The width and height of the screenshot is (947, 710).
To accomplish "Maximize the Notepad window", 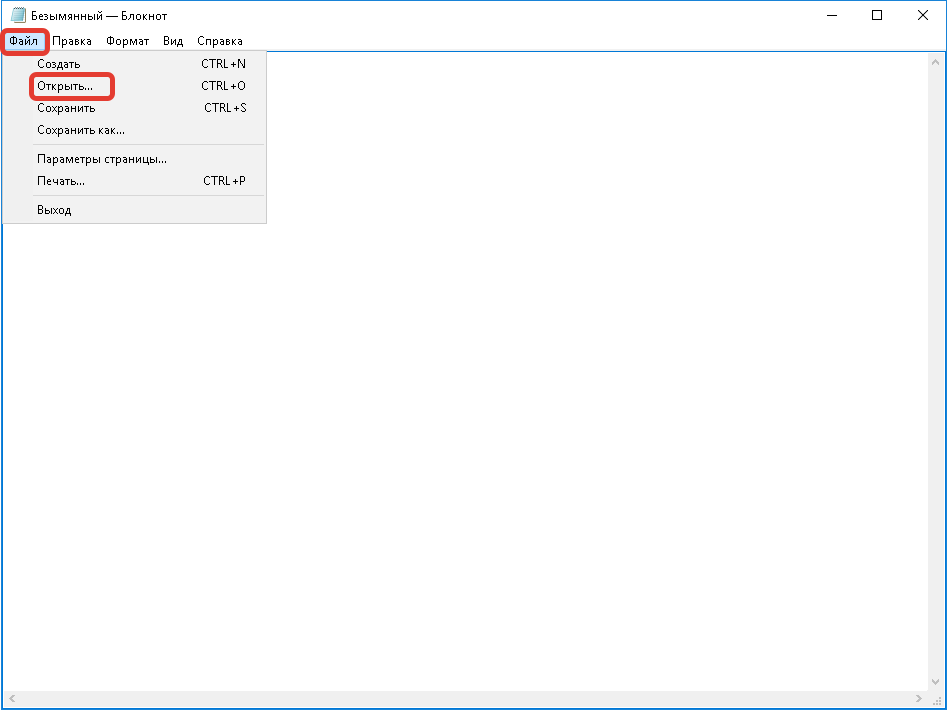I will (x=877, y=16).
